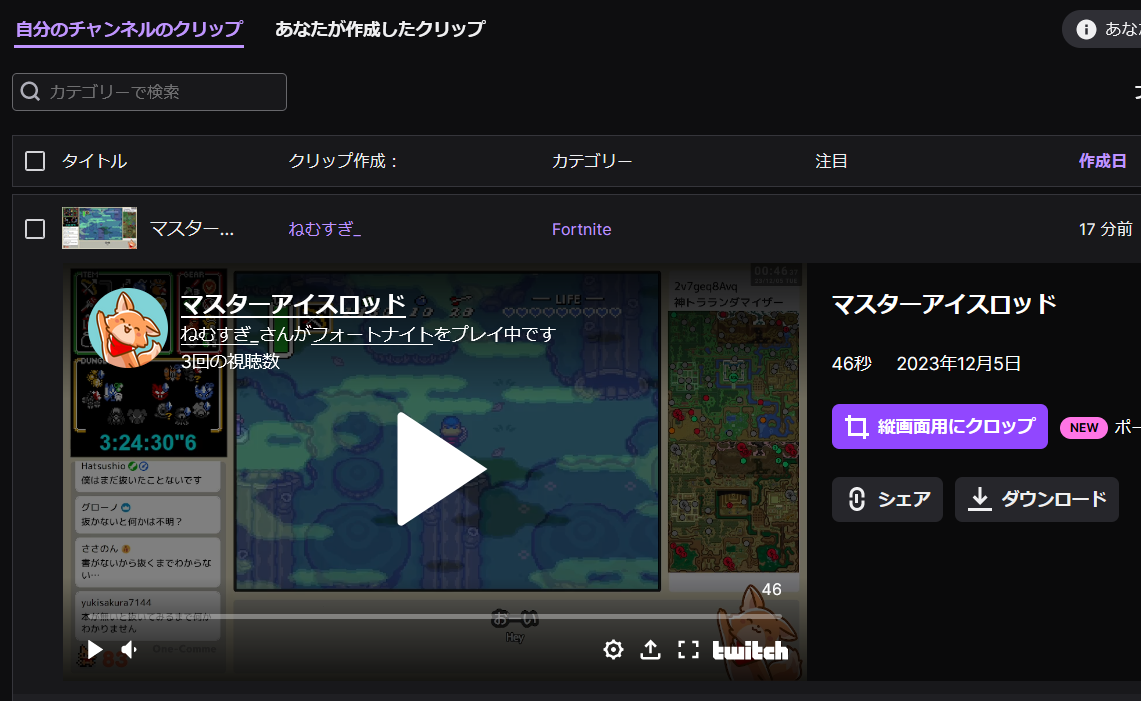
Task: Click the small play icon at player bottom left
Action: pyautogui.click(x=94, y=649)
